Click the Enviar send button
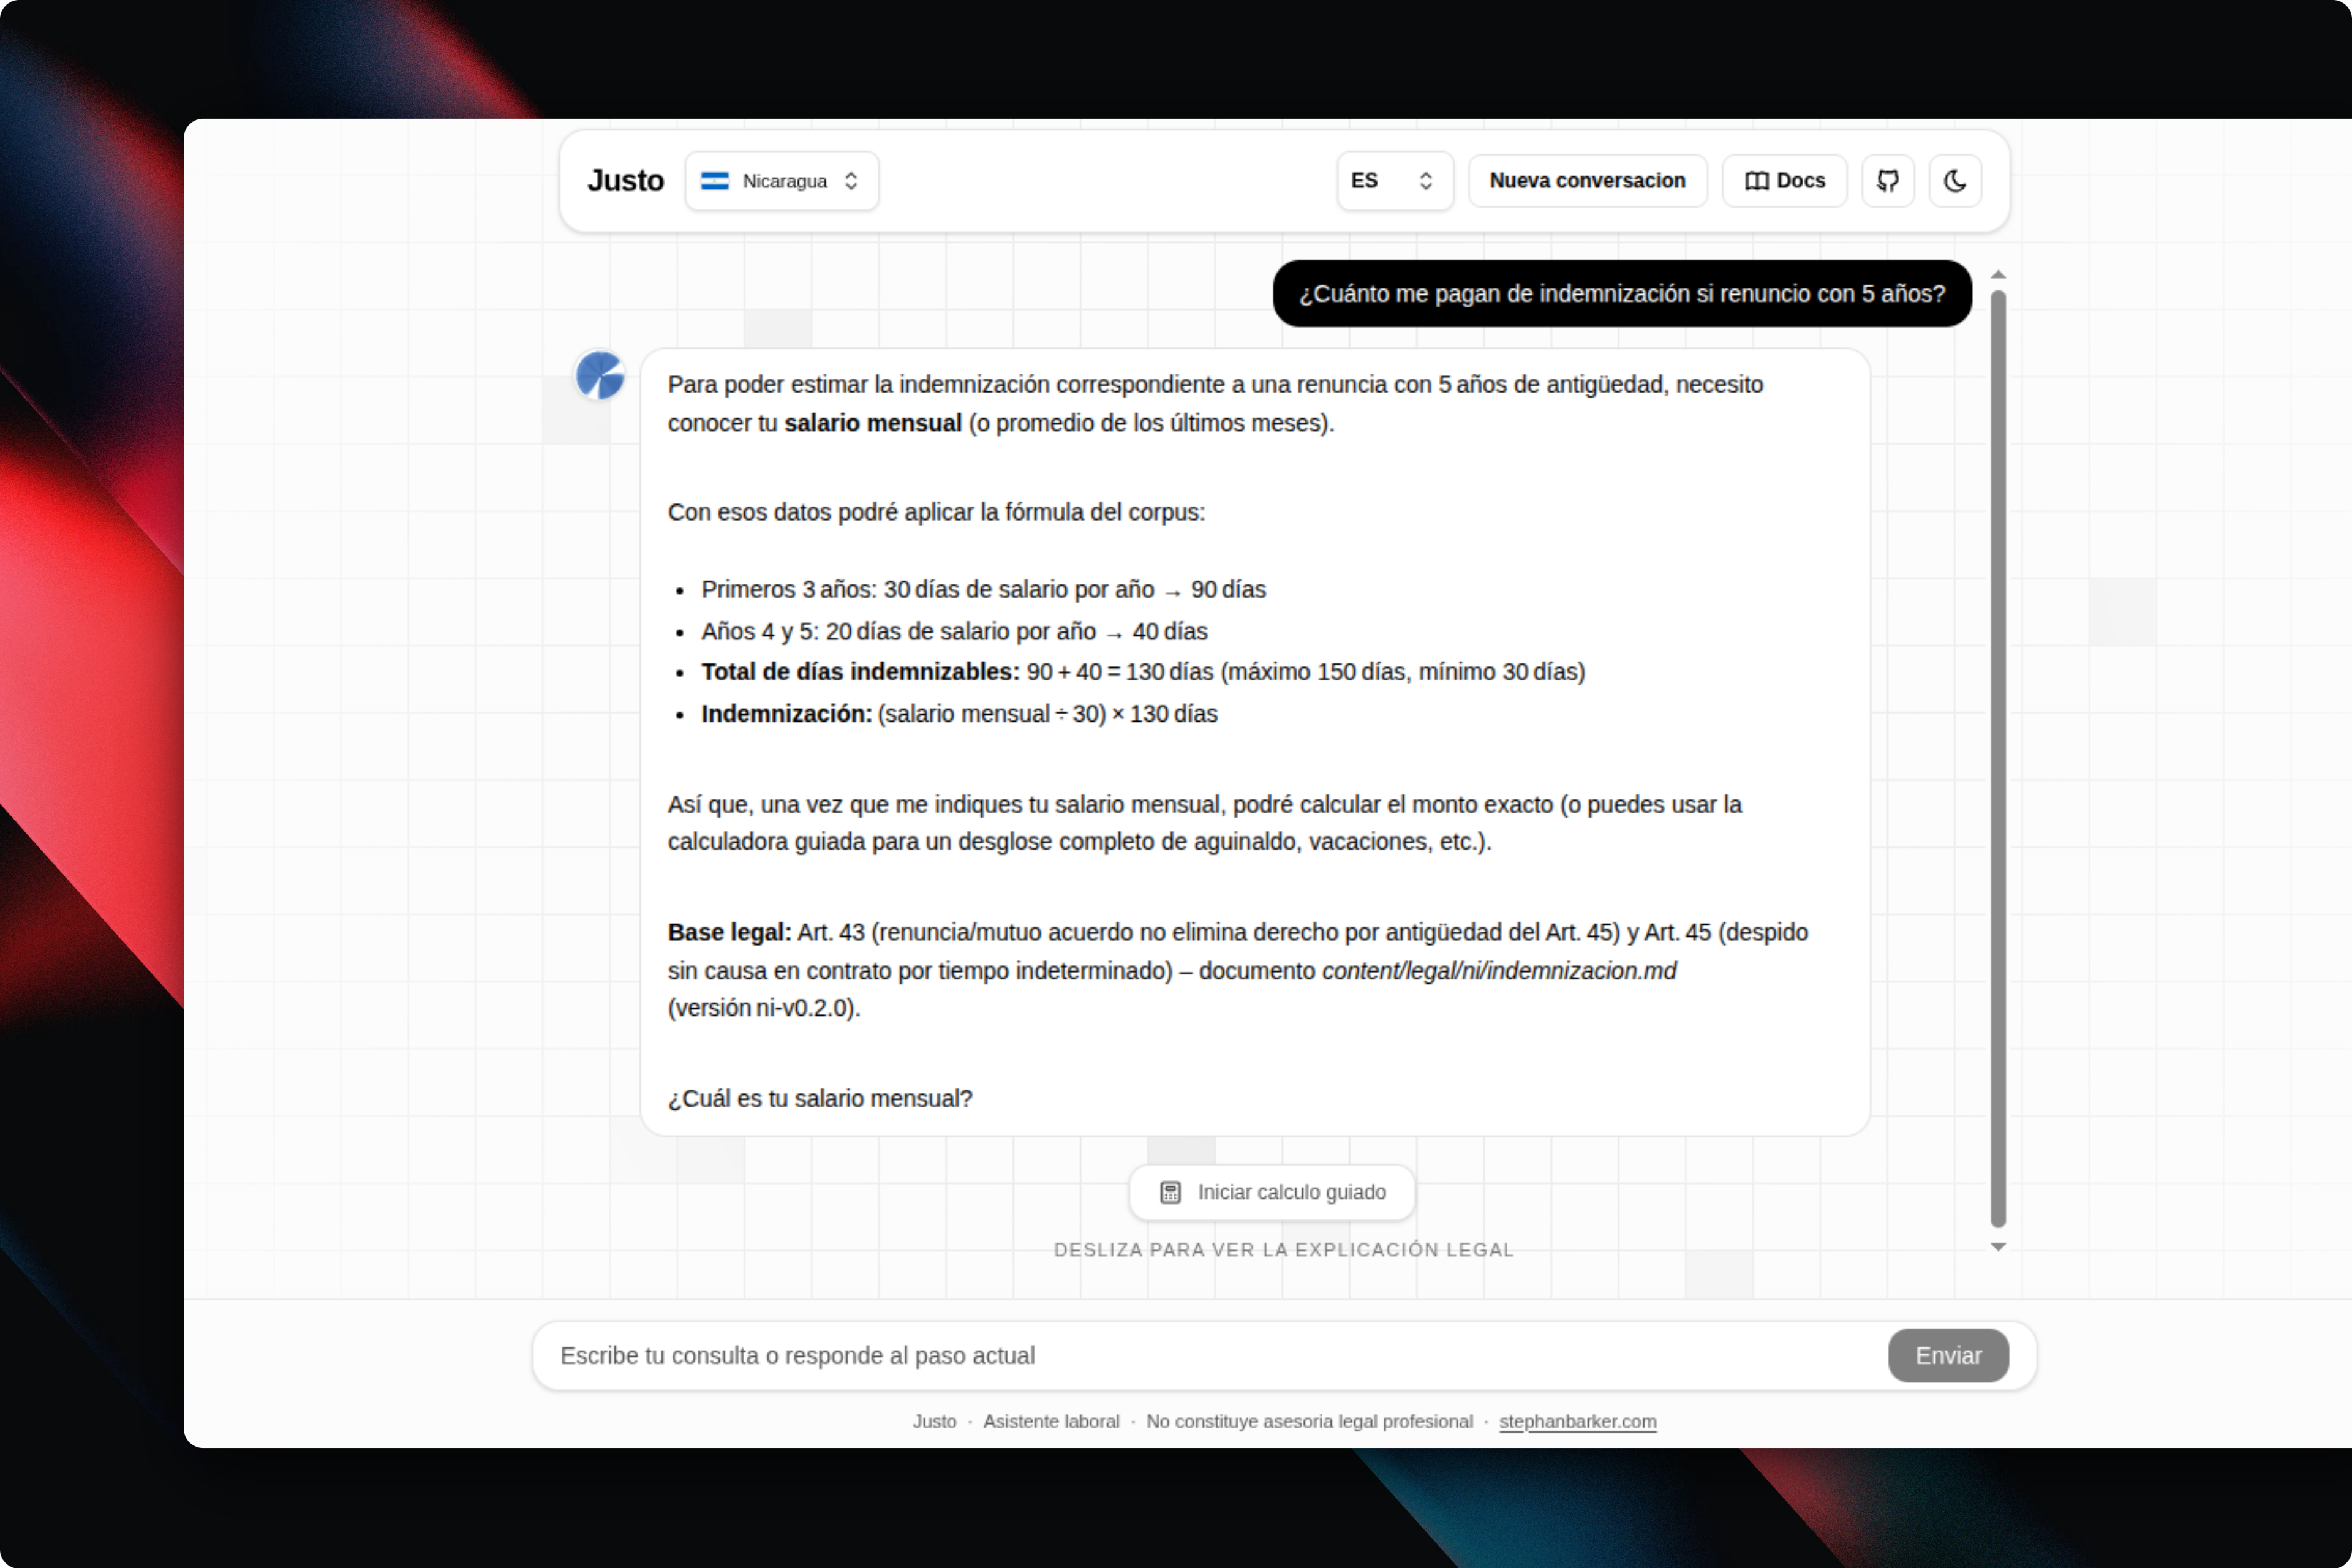Image resolution: width=2352 pixels, height=1568 pixels. click(x=1947, y=1355)
